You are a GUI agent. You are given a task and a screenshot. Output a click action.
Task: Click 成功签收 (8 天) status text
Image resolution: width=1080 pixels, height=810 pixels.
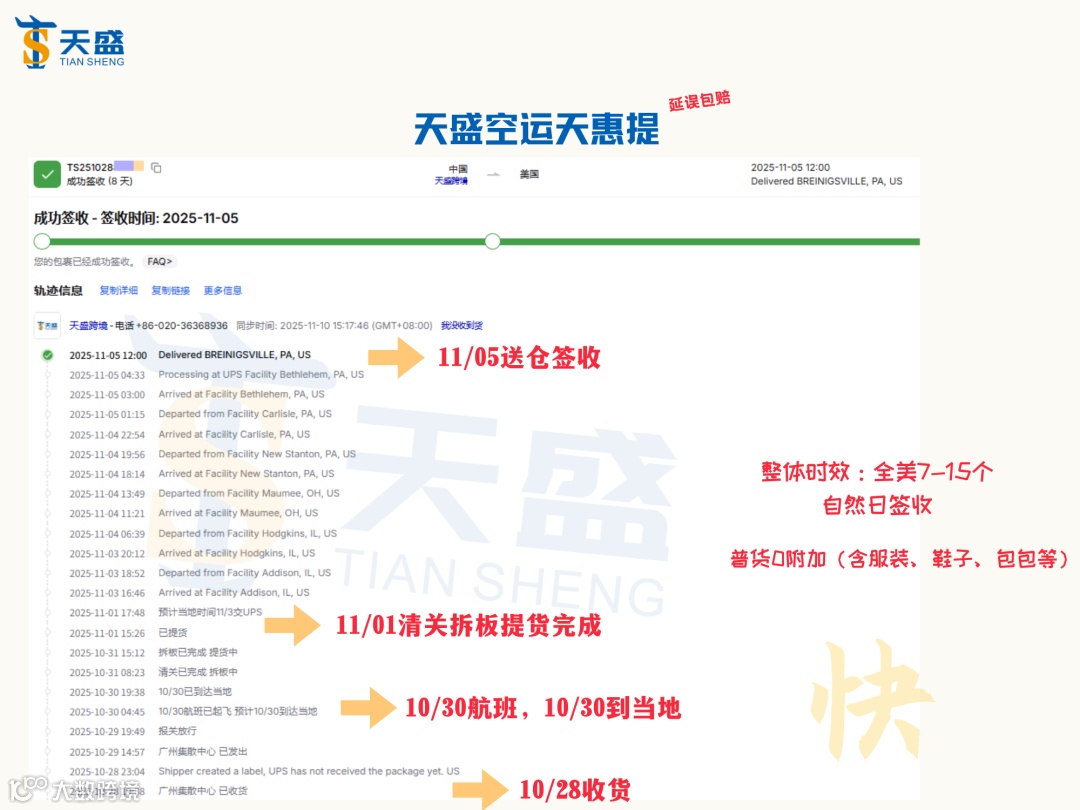tap(100, 181)
